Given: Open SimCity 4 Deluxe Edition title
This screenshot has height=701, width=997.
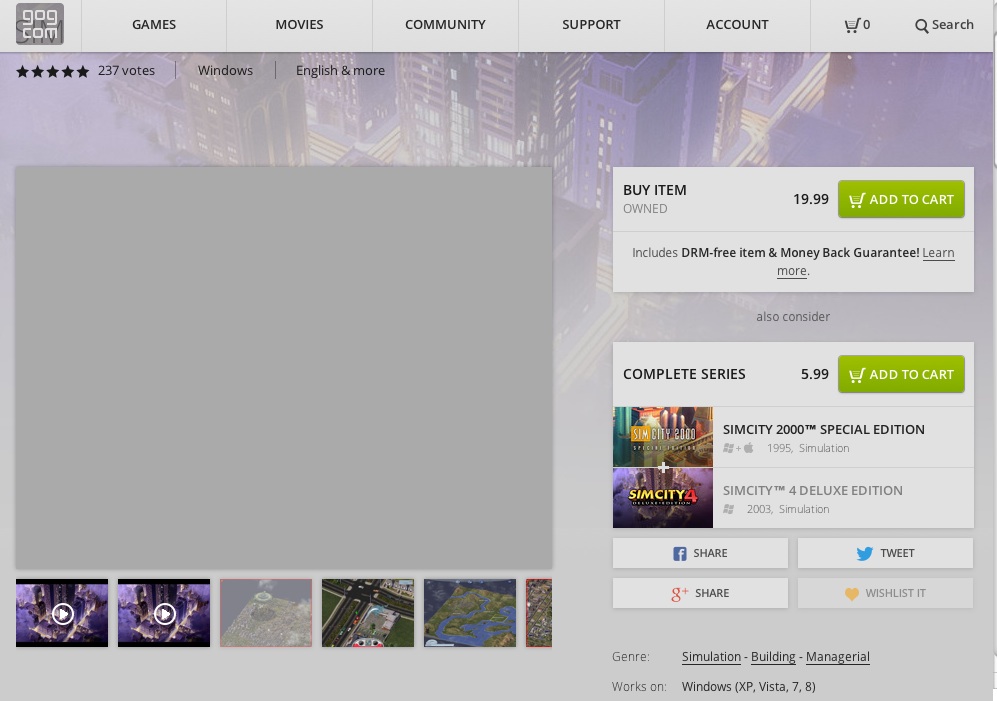Looking at the screenshot, I should point(813,490).
